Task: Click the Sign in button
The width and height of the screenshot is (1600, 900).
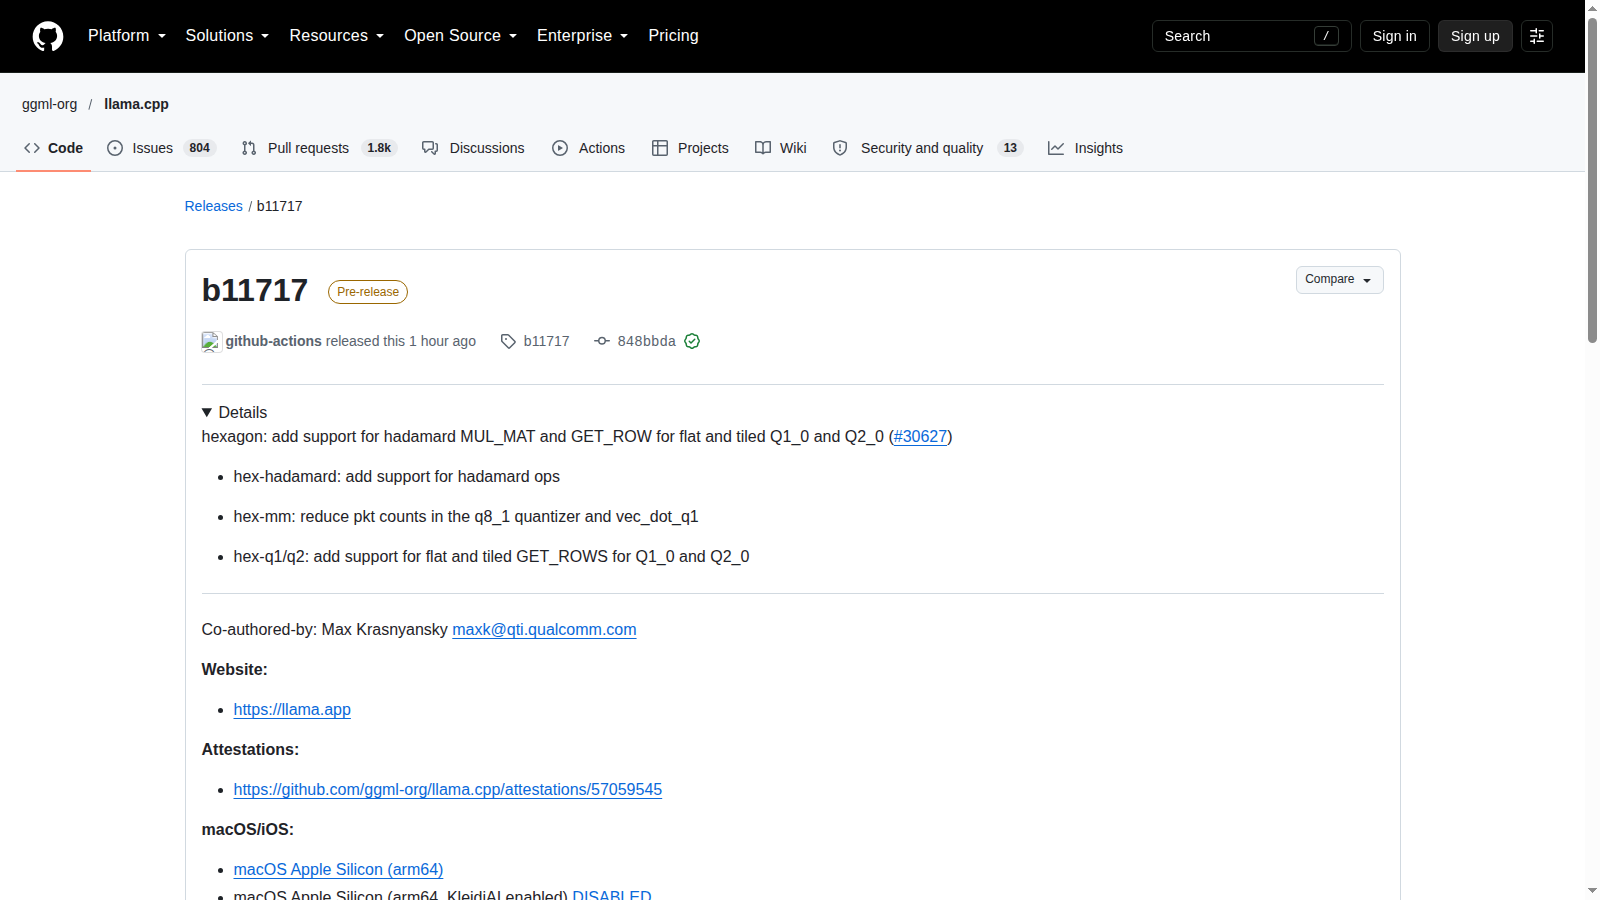Action: (1394, 36)
